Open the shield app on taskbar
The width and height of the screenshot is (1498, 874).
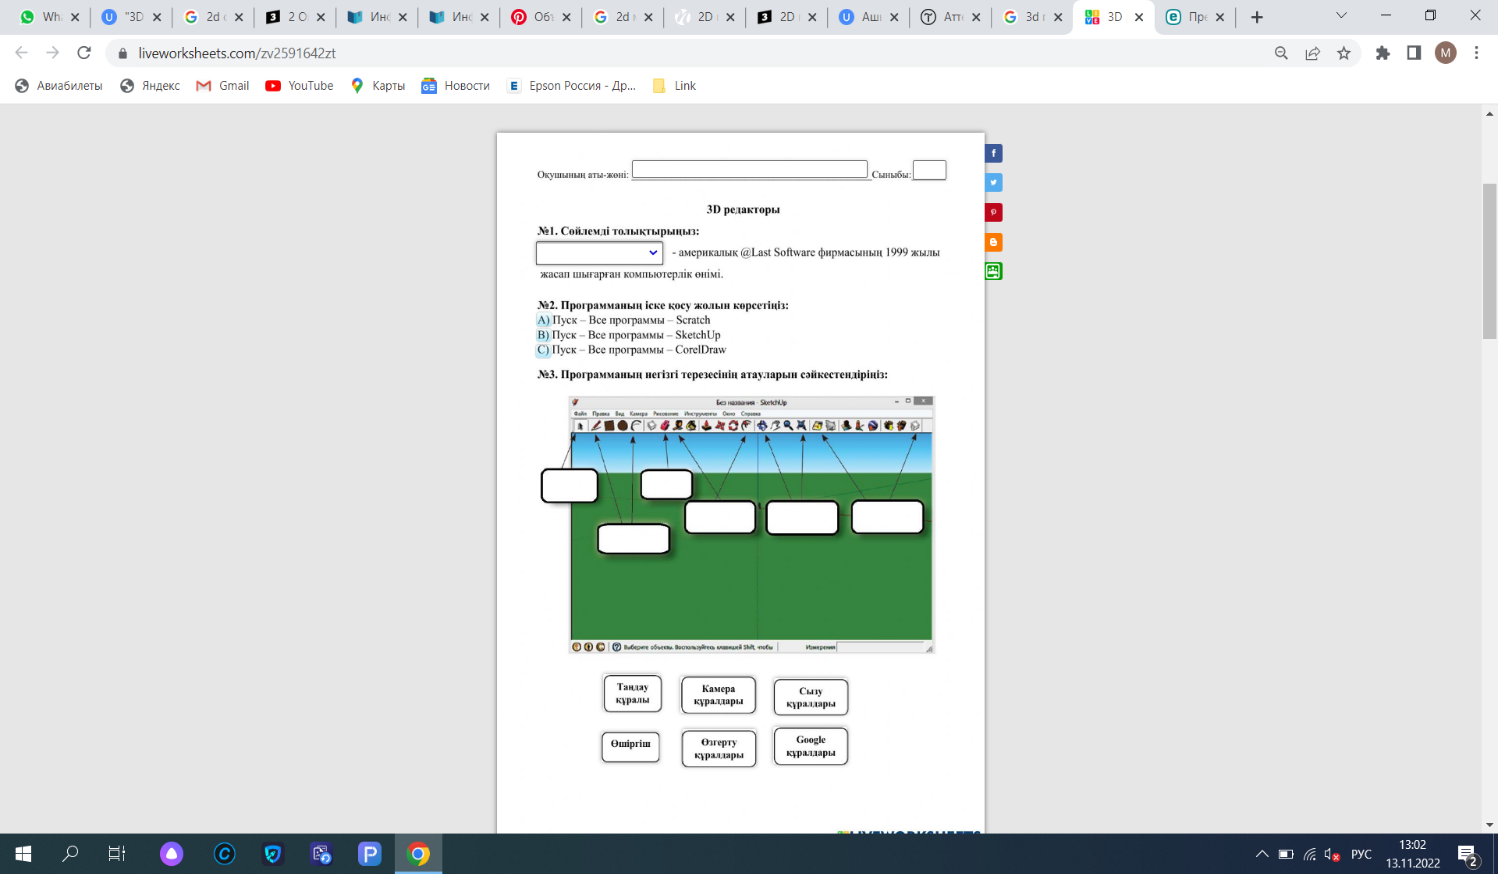coord(273,854)
